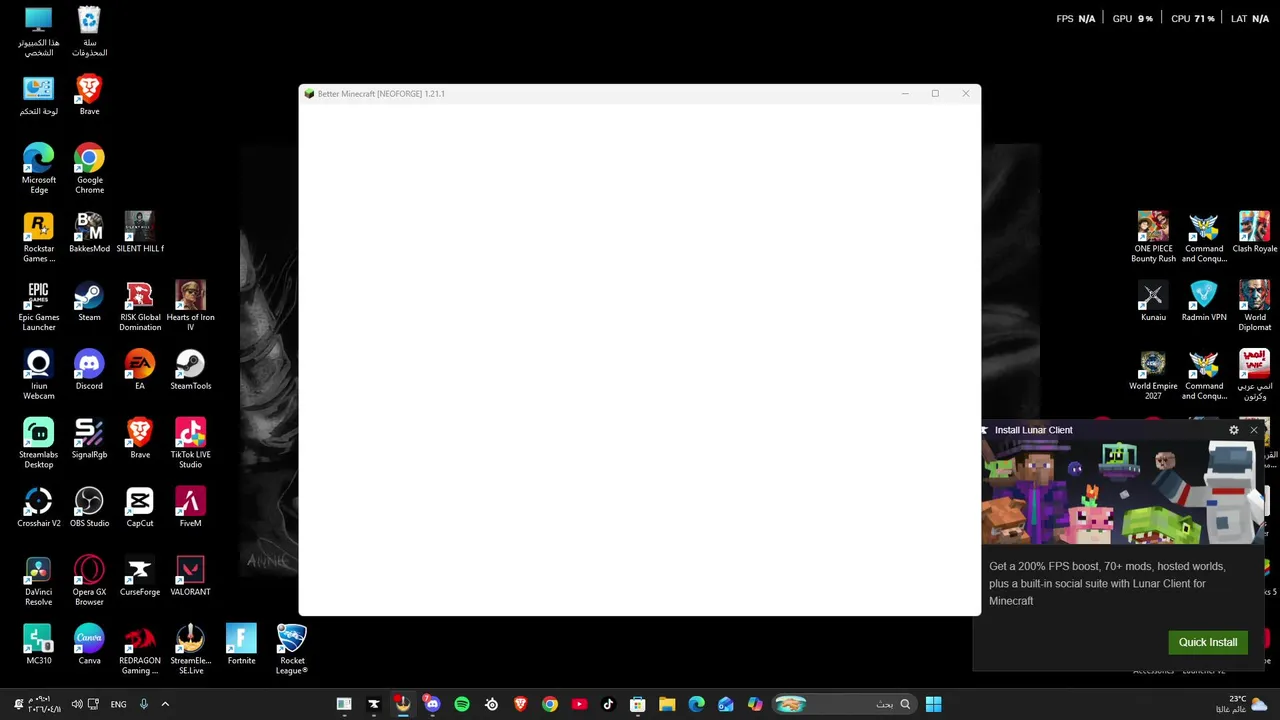
Task: Open the VALORANT desktop shortcut
Action: pyautogui.click(x=190, y=575)
